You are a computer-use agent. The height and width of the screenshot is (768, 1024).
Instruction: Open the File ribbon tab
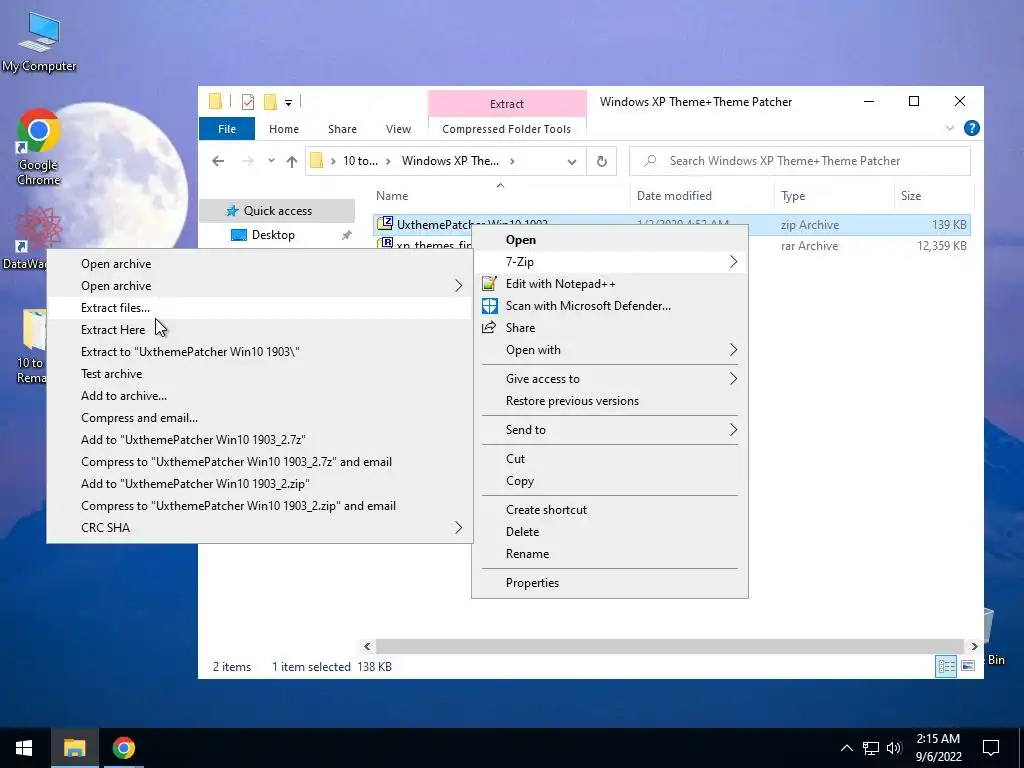227,129
